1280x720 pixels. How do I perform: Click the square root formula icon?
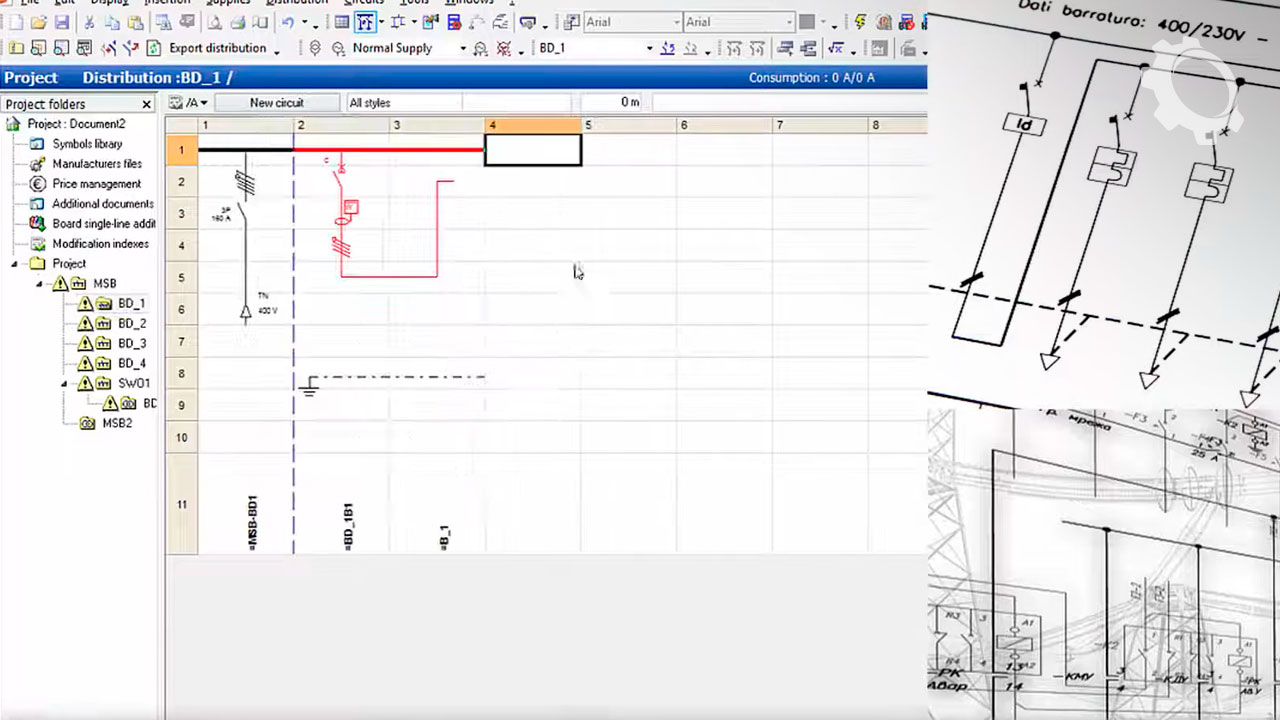click(835, 48)
